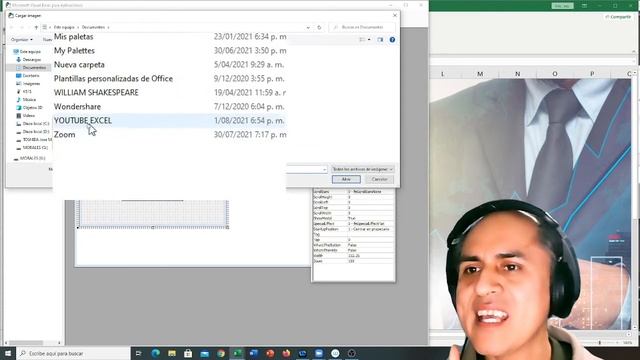Open File Explorer from the taskbar
Screen dimensions: 640x360
[x=172, y=353]
